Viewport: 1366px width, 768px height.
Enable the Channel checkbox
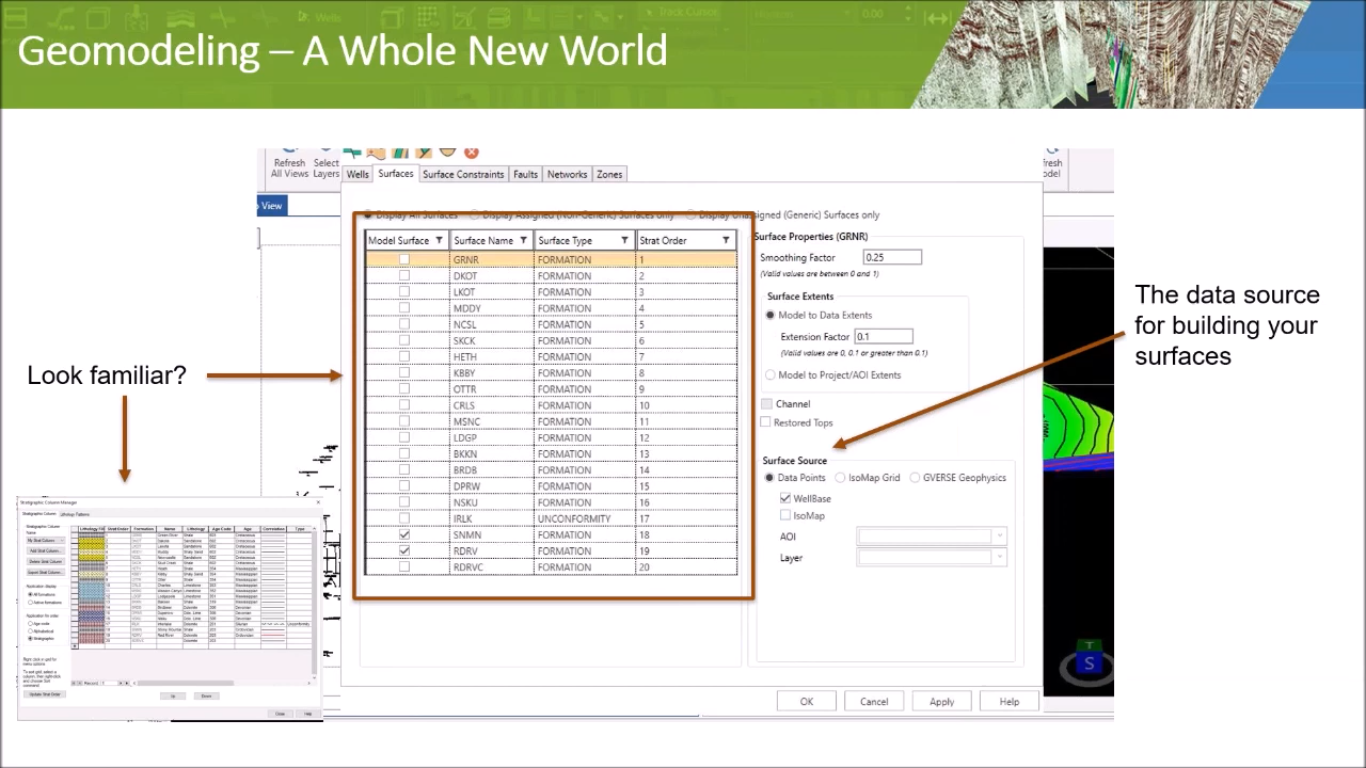coord(766,404)
